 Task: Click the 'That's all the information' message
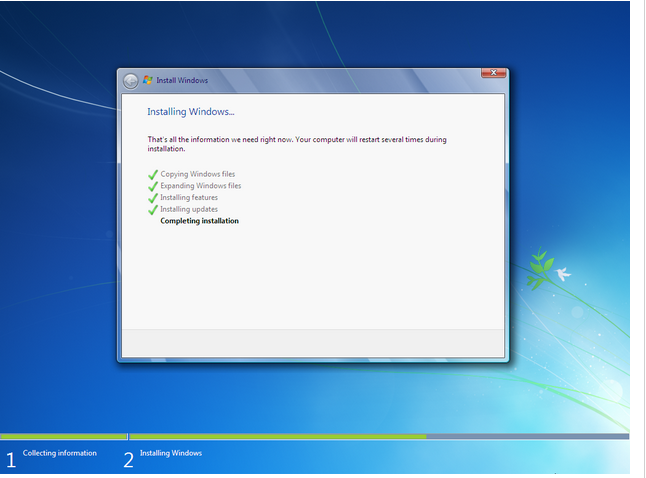(297, 144)
